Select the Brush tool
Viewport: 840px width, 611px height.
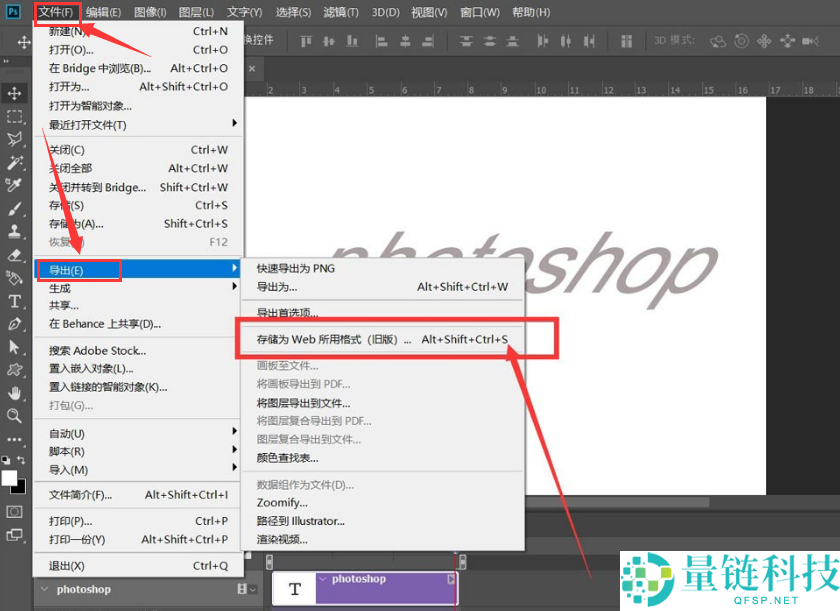pyautogui.click(x=15, y=209)
